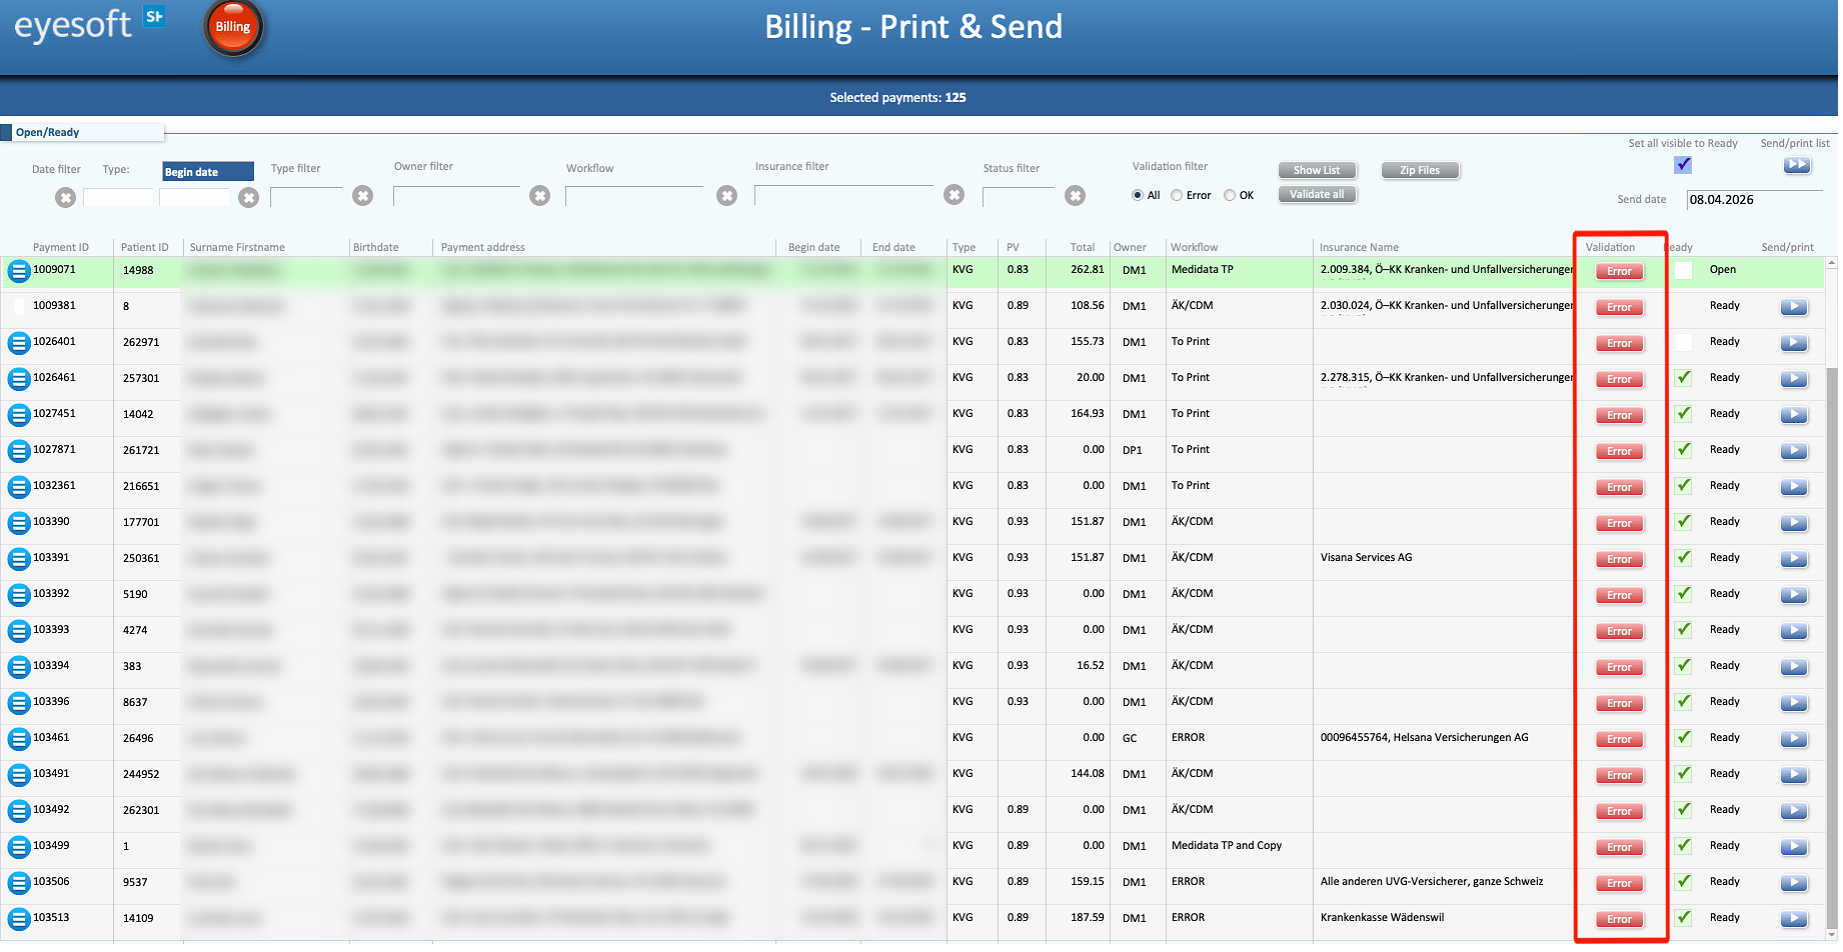Click the Zip Files button
The image size is (1843, 952).
pyautogui.click(x=1420, y=171)
